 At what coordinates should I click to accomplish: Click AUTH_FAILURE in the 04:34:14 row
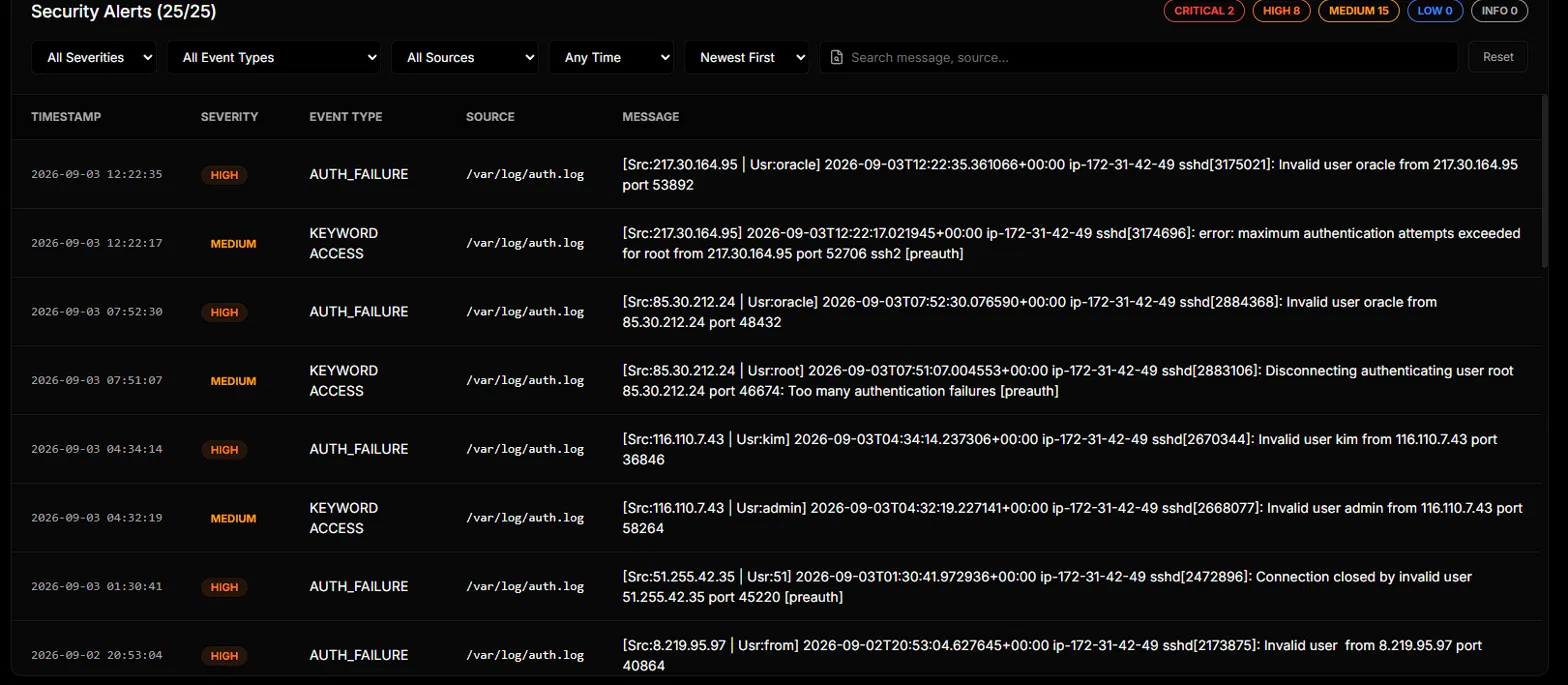tap(359, 450)
